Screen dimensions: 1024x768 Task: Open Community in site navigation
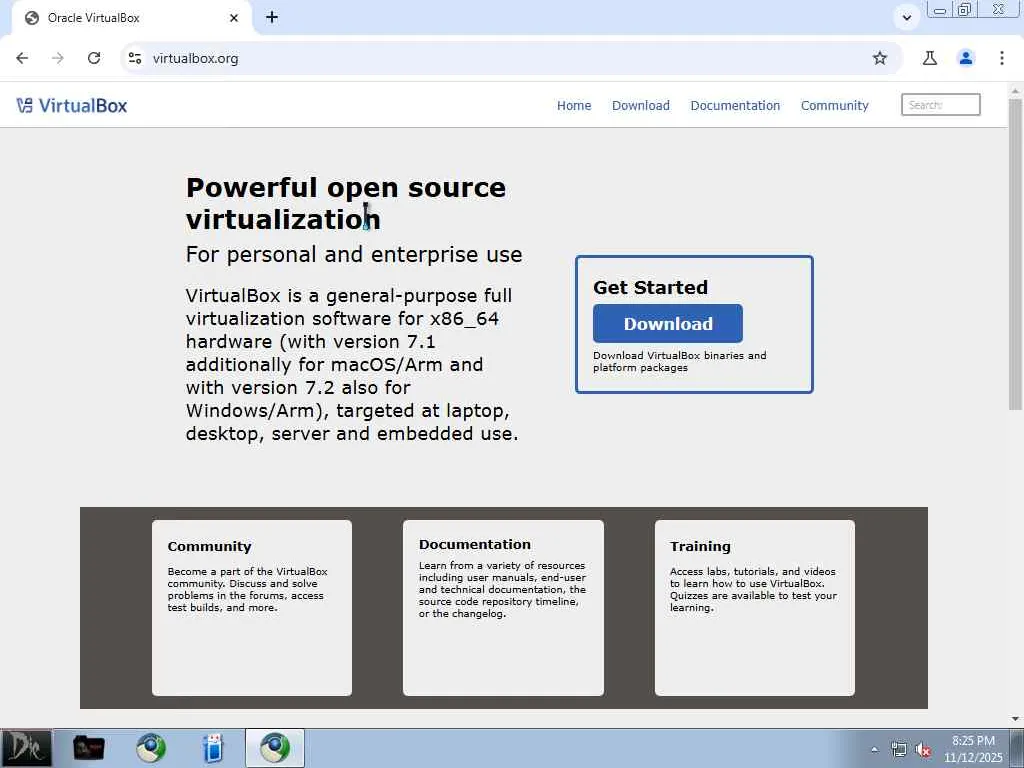click(834, 105)
